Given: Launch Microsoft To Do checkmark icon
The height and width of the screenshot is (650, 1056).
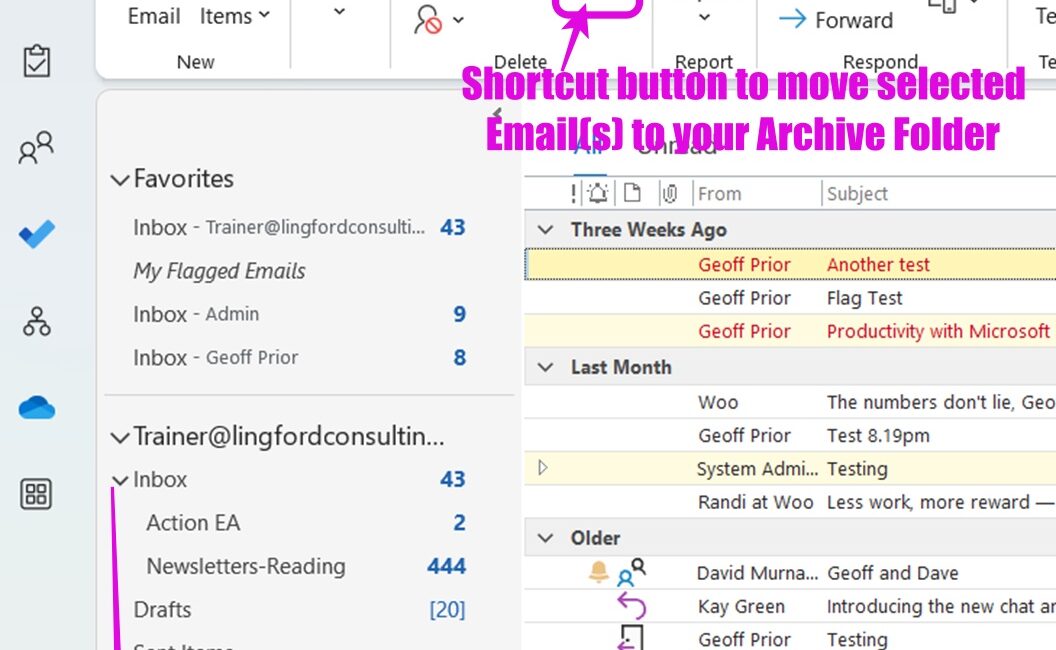Looking at the screenshot, I should 37,236.
